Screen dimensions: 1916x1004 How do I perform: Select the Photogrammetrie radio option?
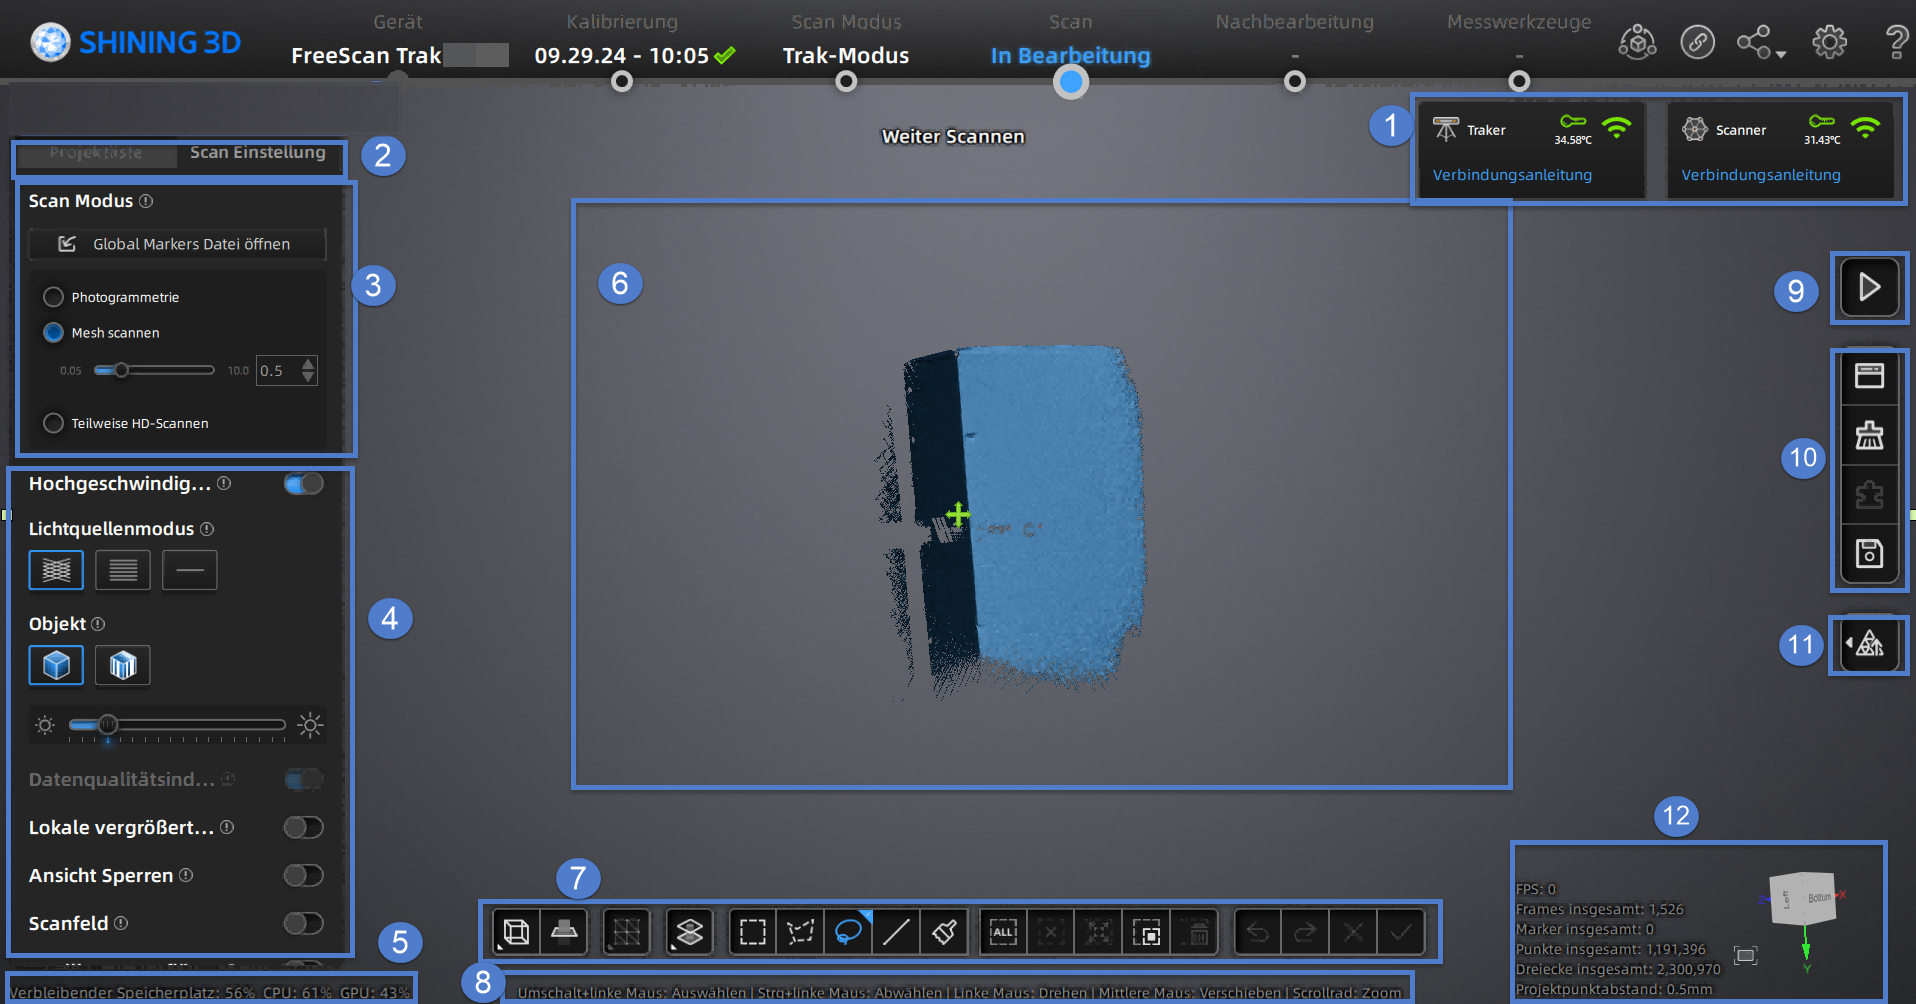coord(54,297)
